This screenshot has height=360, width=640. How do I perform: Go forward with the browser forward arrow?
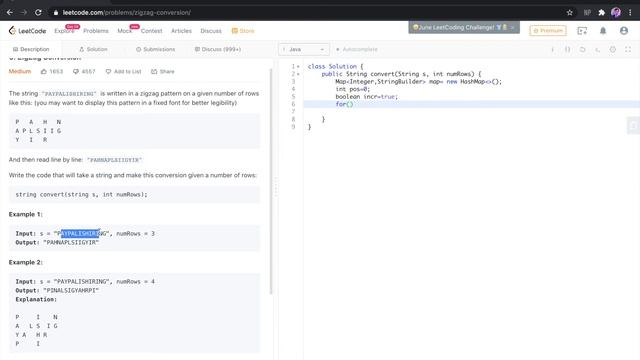click(x=24, y=13)
